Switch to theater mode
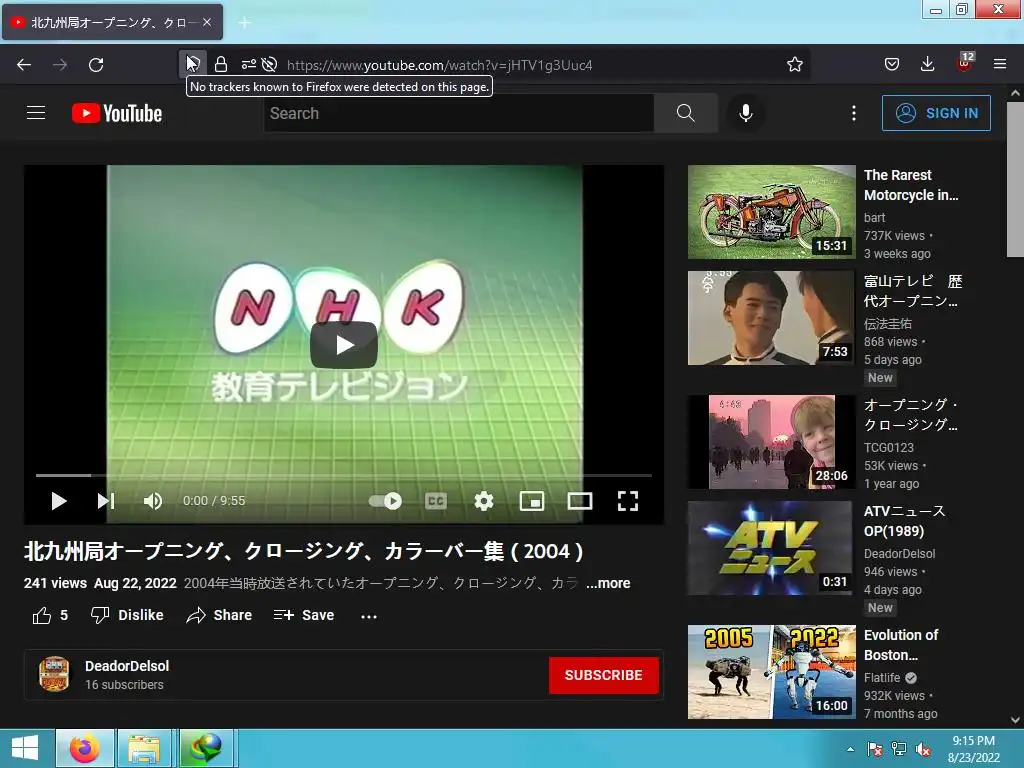This screenshot has height=768, width=1024. click(580, 501)
